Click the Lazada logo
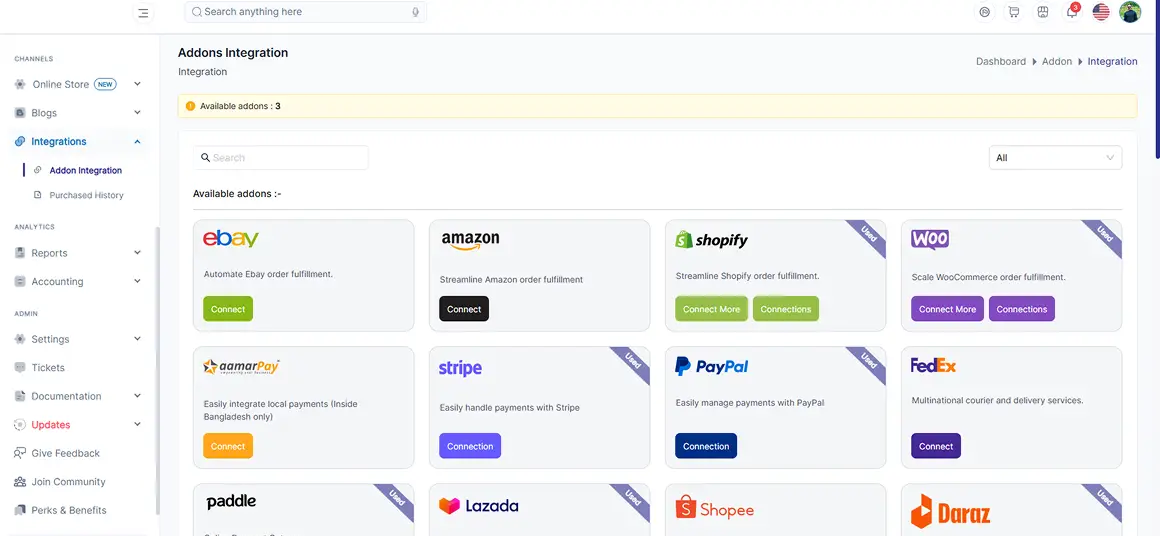Screen dimensions: 1160x536 [x=479, y=506]
